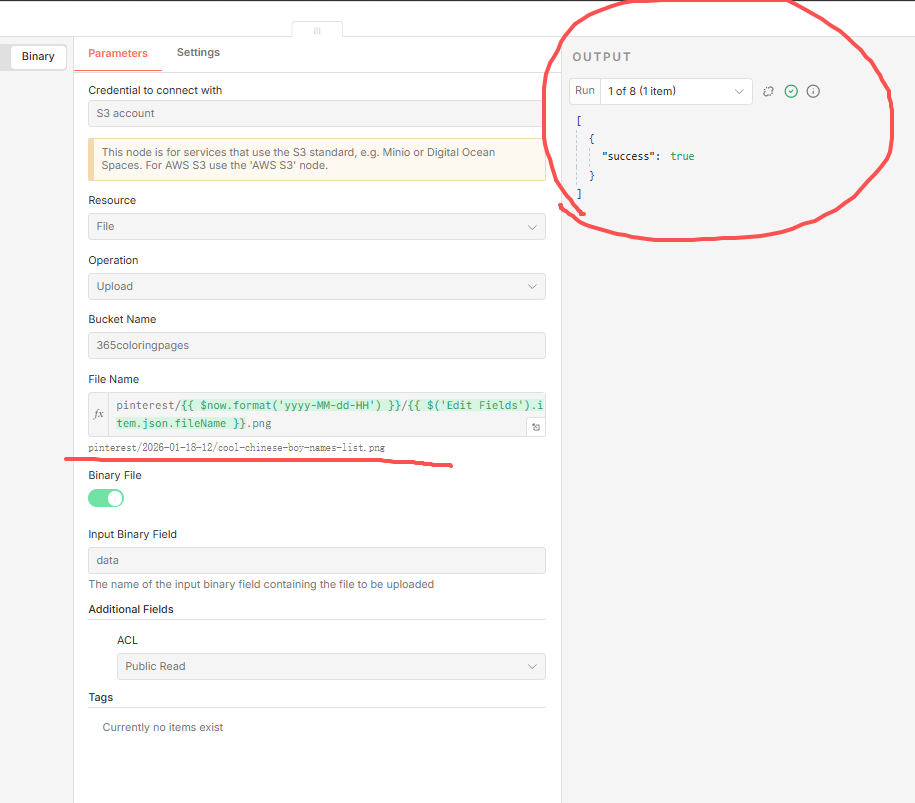This screenshot has height=803, width=915.
Task: Toggle the Binary File switch off
Action: click(x=106, y=498)
